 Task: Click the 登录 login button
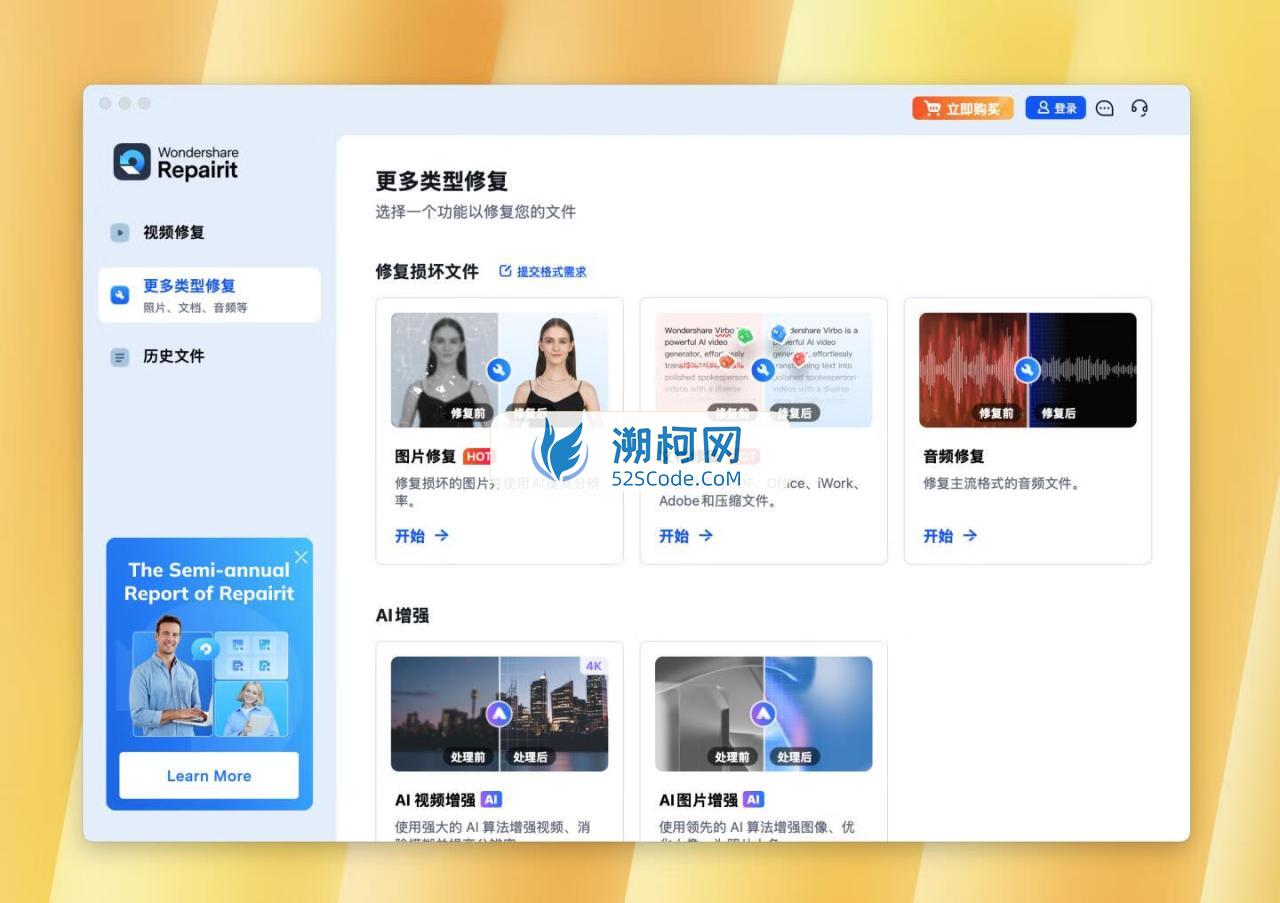tap(1055, 108)
